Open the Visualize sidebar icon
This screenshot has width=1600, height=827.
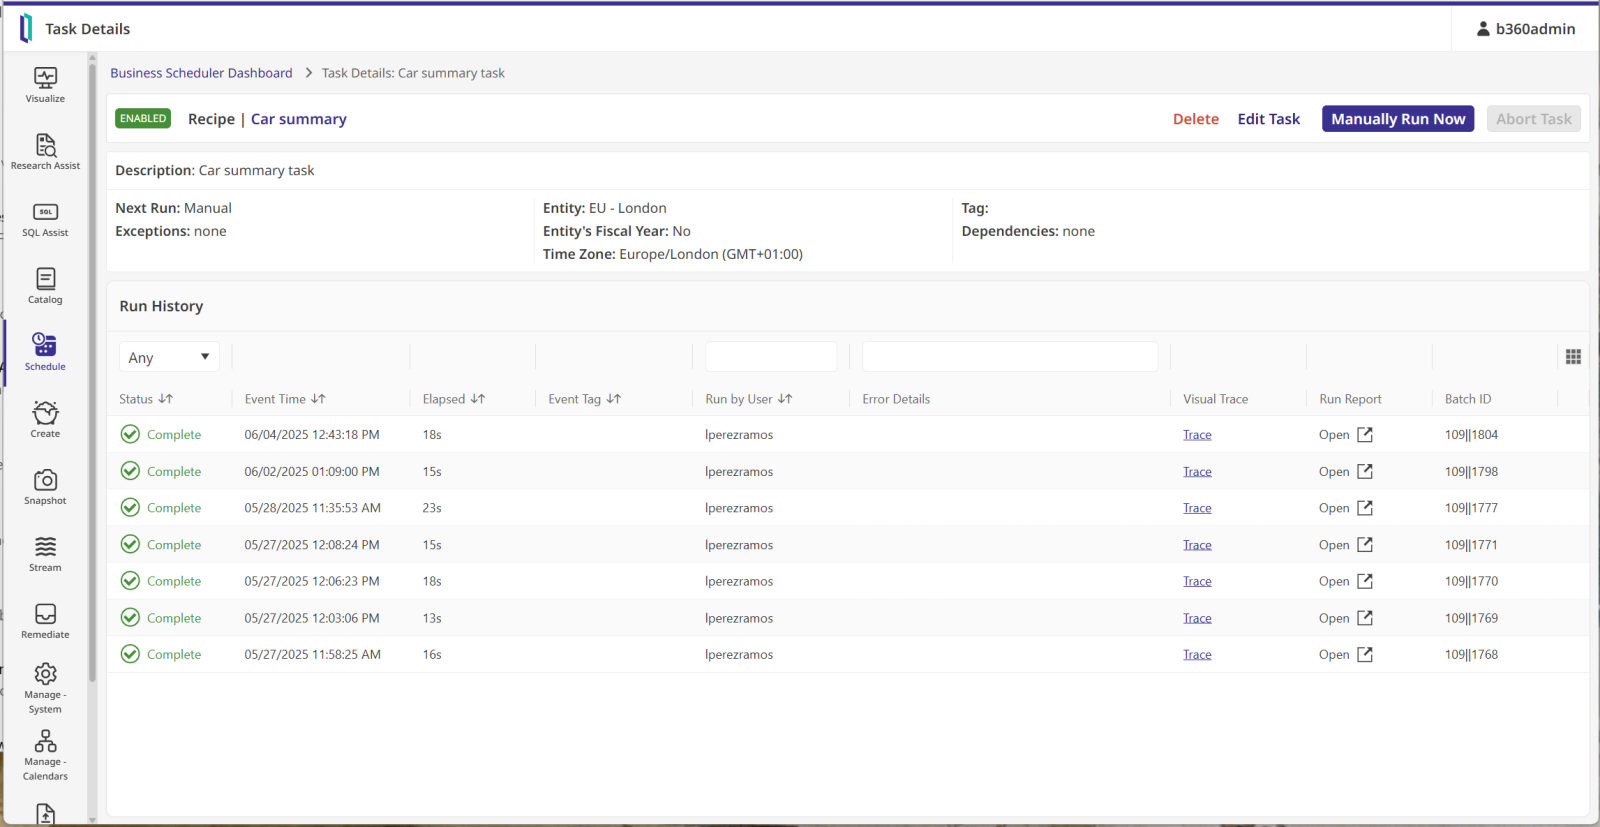[x=45, y=84]
